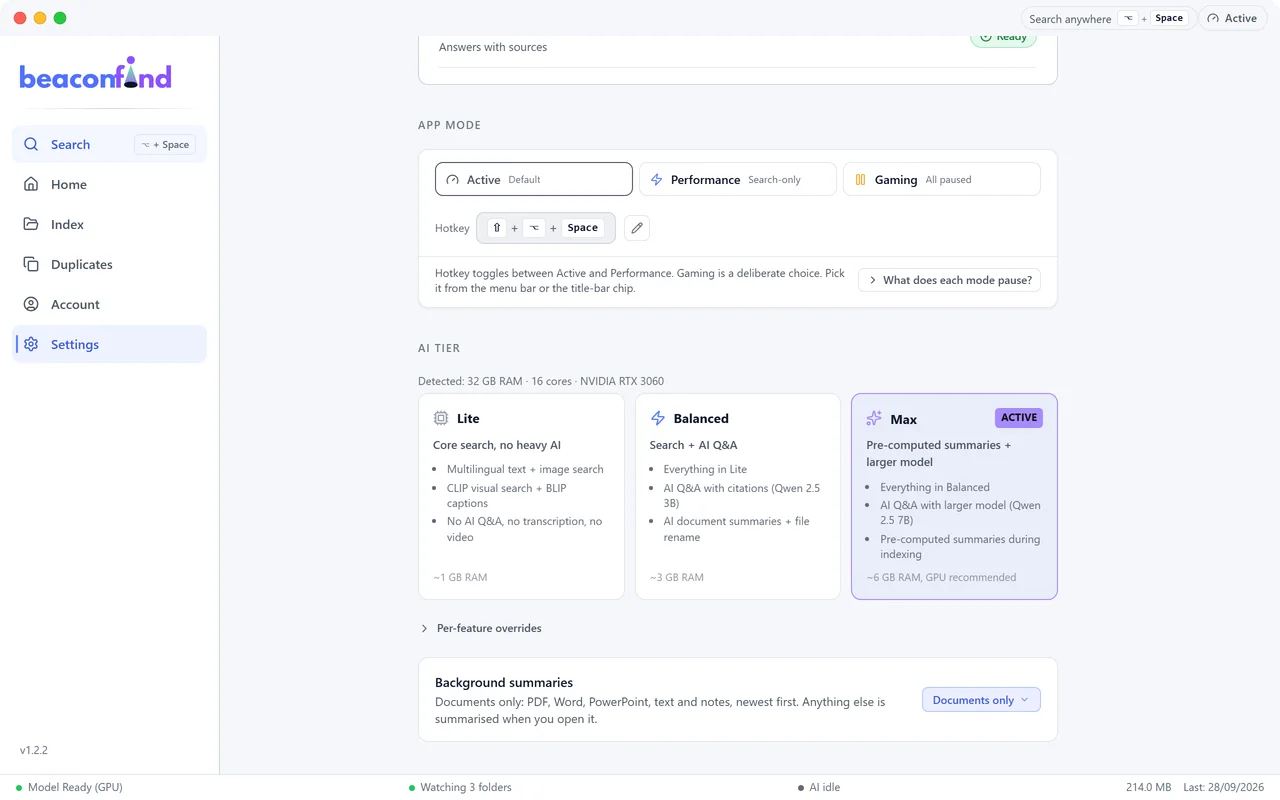Click the Hotkey shift-option-space key combo
Image resolution: width=1280 pixels, height=800 pixels.
(546, 228)
